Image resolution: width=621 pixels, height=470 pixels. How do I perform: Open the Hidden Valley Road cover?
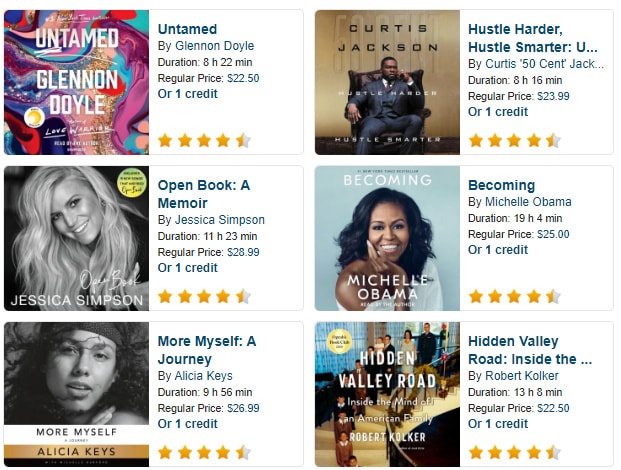coord(387,394)
